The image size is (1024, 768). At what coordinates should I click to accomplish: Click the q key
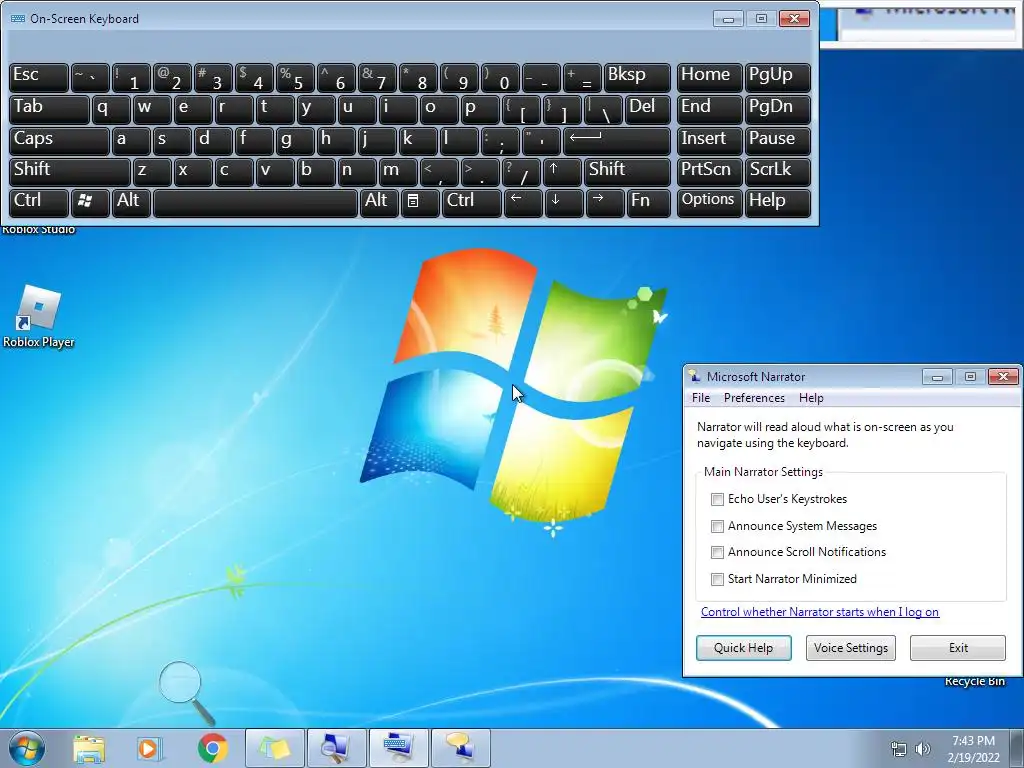tap(110, 109)
